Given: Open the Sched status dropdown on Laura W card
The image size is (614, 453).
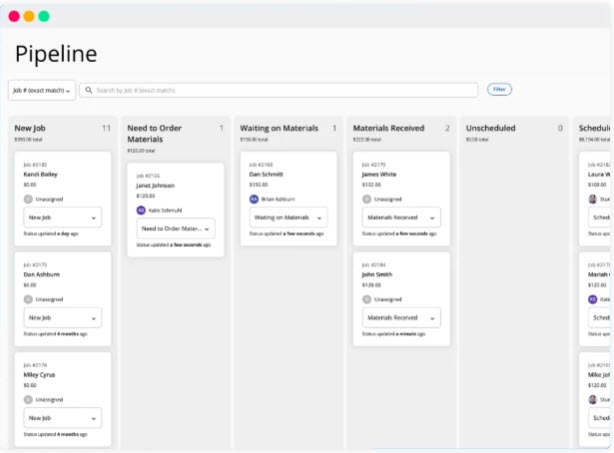Looking at the screenshot, I should tap(599, 217).
